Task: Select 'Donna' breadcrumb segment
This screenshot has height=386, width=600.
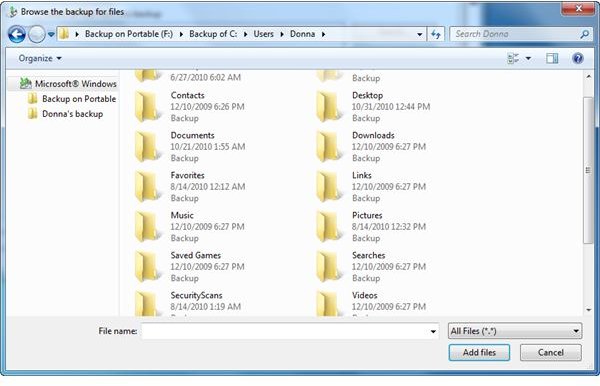Action: tap(302, 34)
